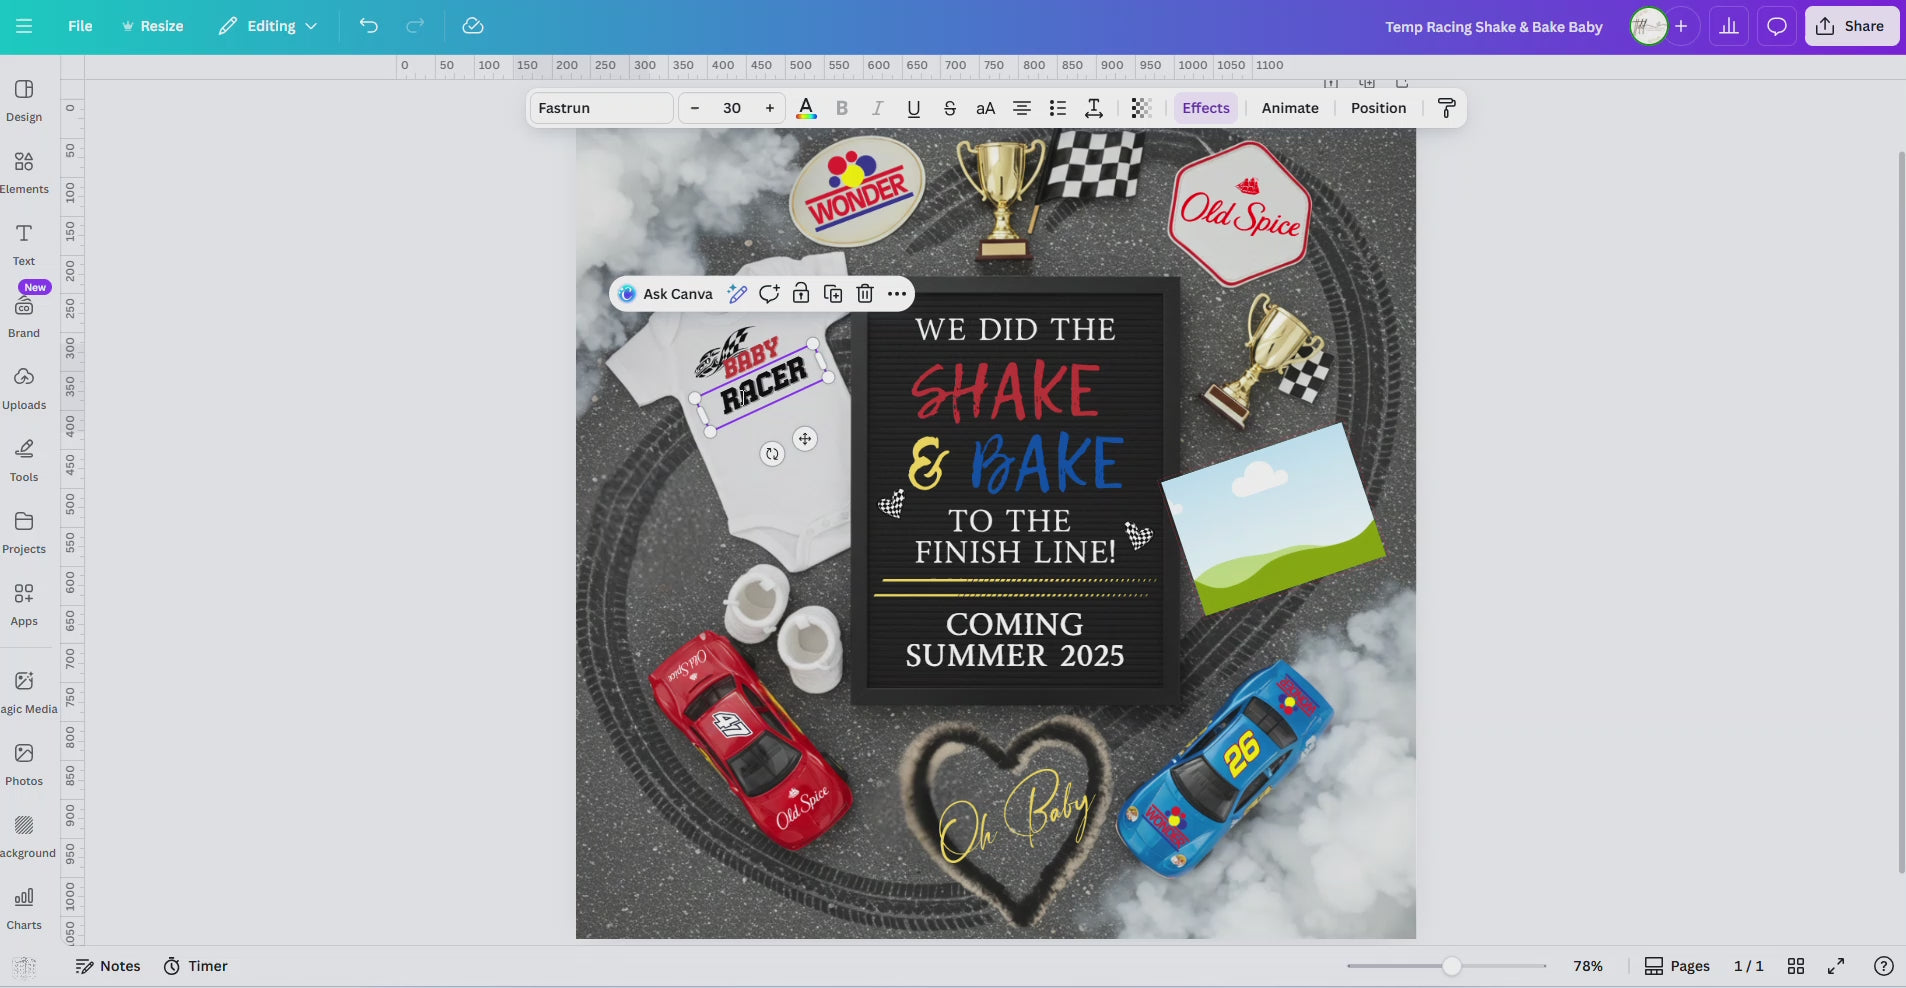Viewport: 1906px width, 988px height.
Task: Open the text color picker
Action: (805, 107)
